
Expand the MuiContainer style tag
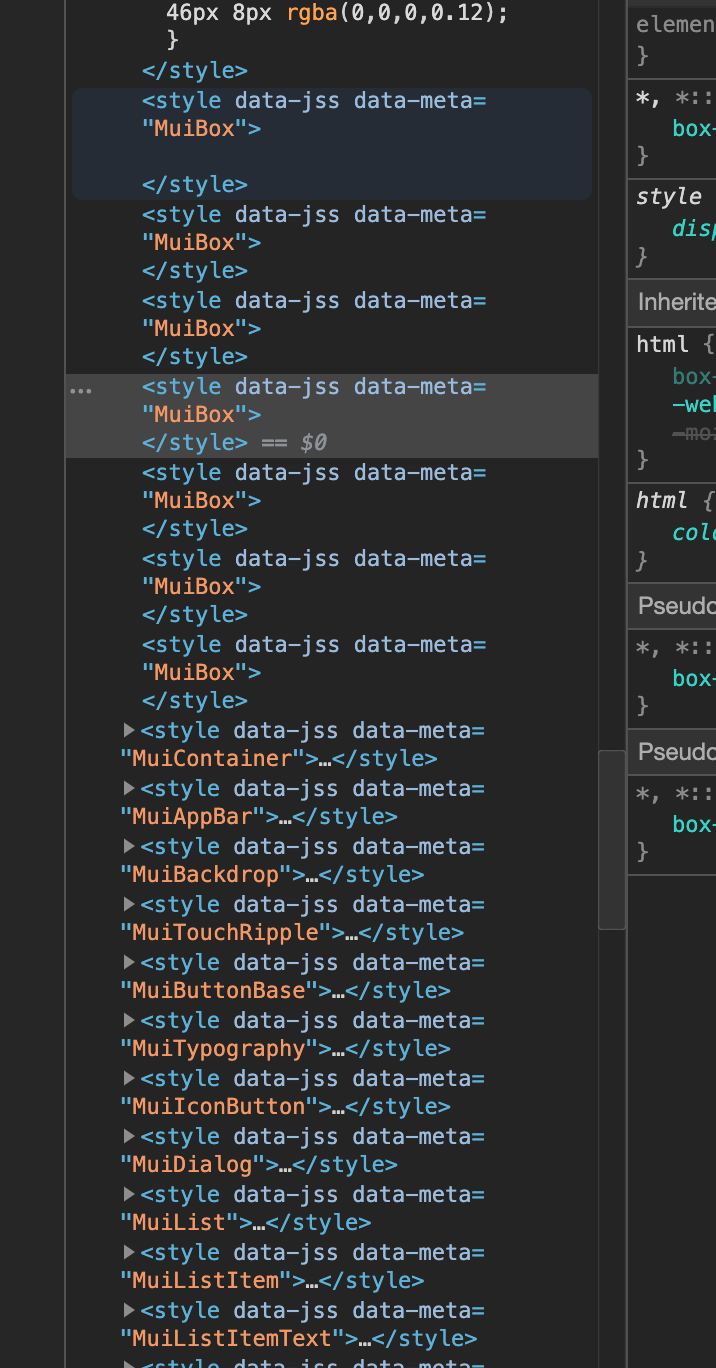129,730
